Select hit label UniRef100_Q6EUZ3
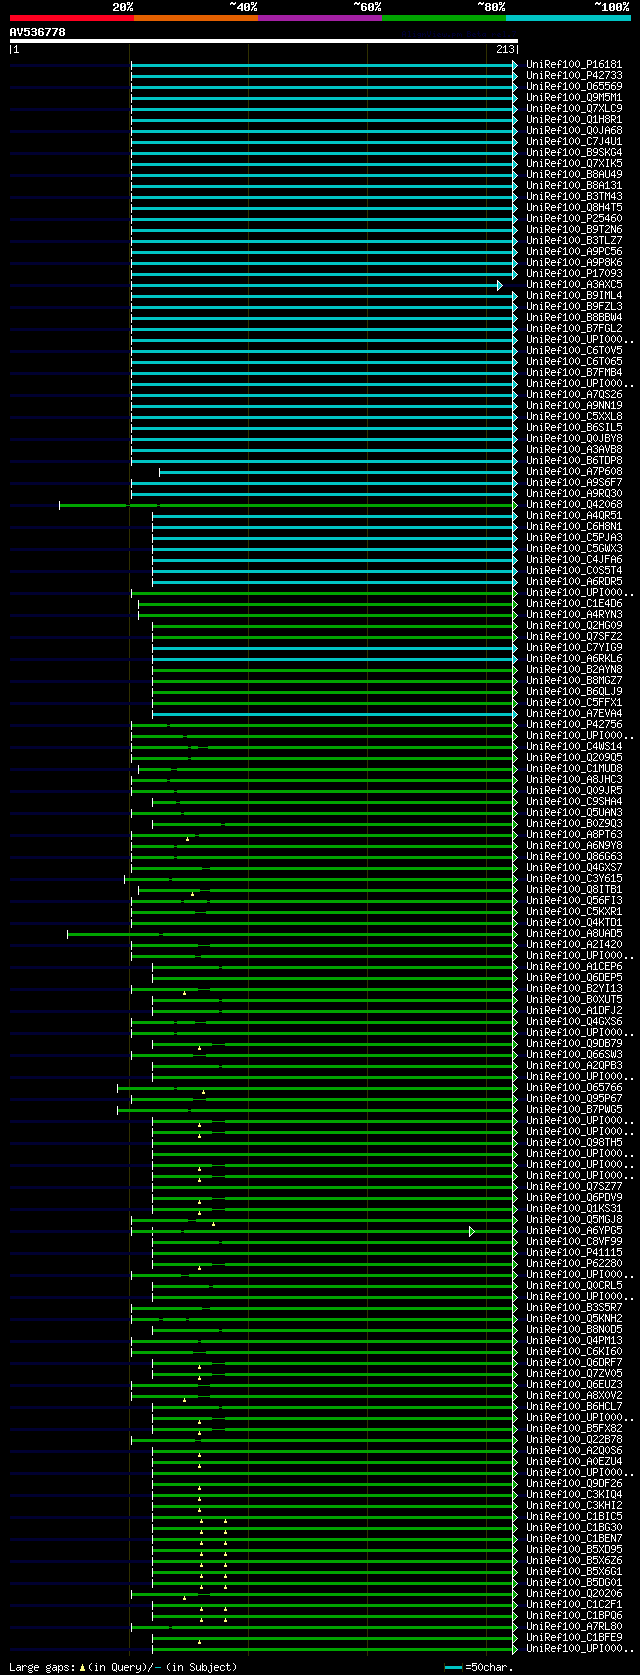 coord(574,1384)
